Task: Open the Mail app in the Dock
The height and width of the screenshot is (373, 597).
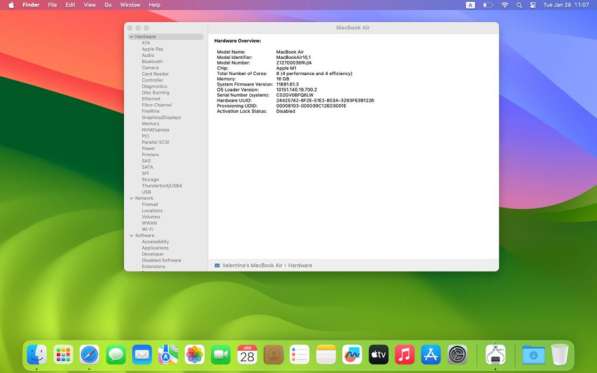Action: pos(142,355)
